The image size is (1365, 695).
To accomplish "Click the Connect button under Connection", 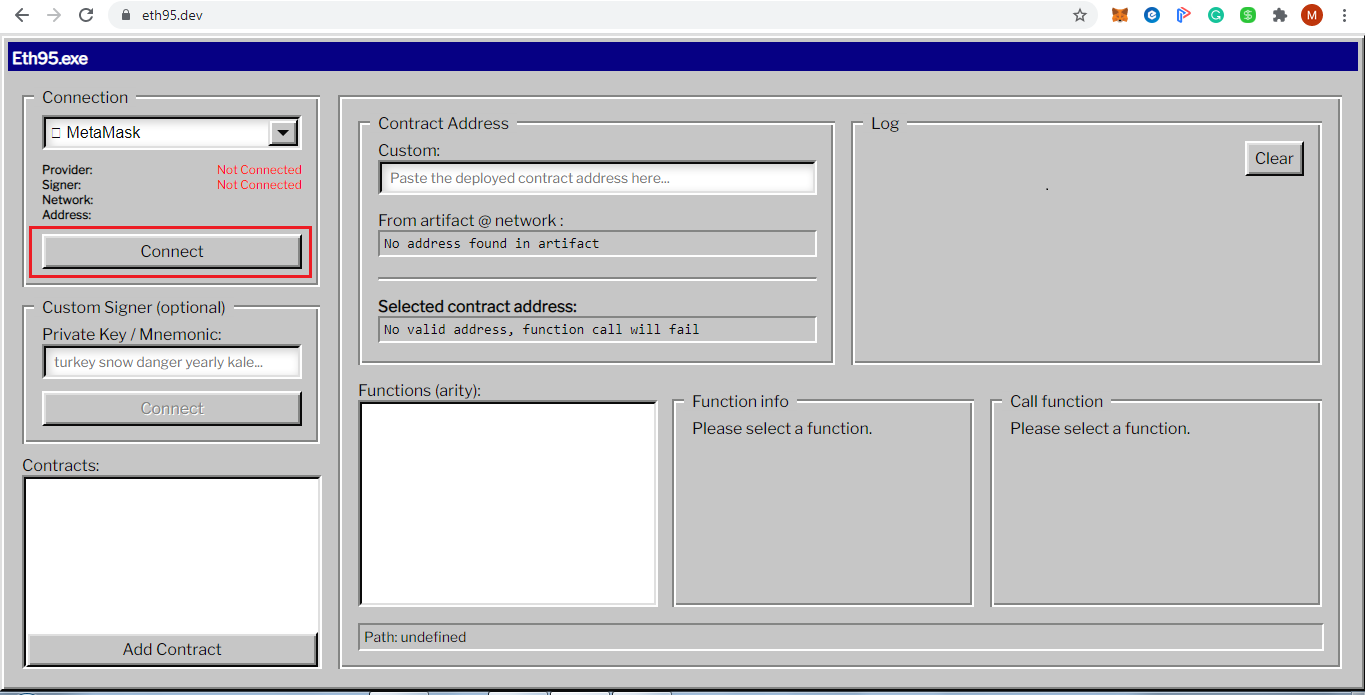I will tap(172, 252).
